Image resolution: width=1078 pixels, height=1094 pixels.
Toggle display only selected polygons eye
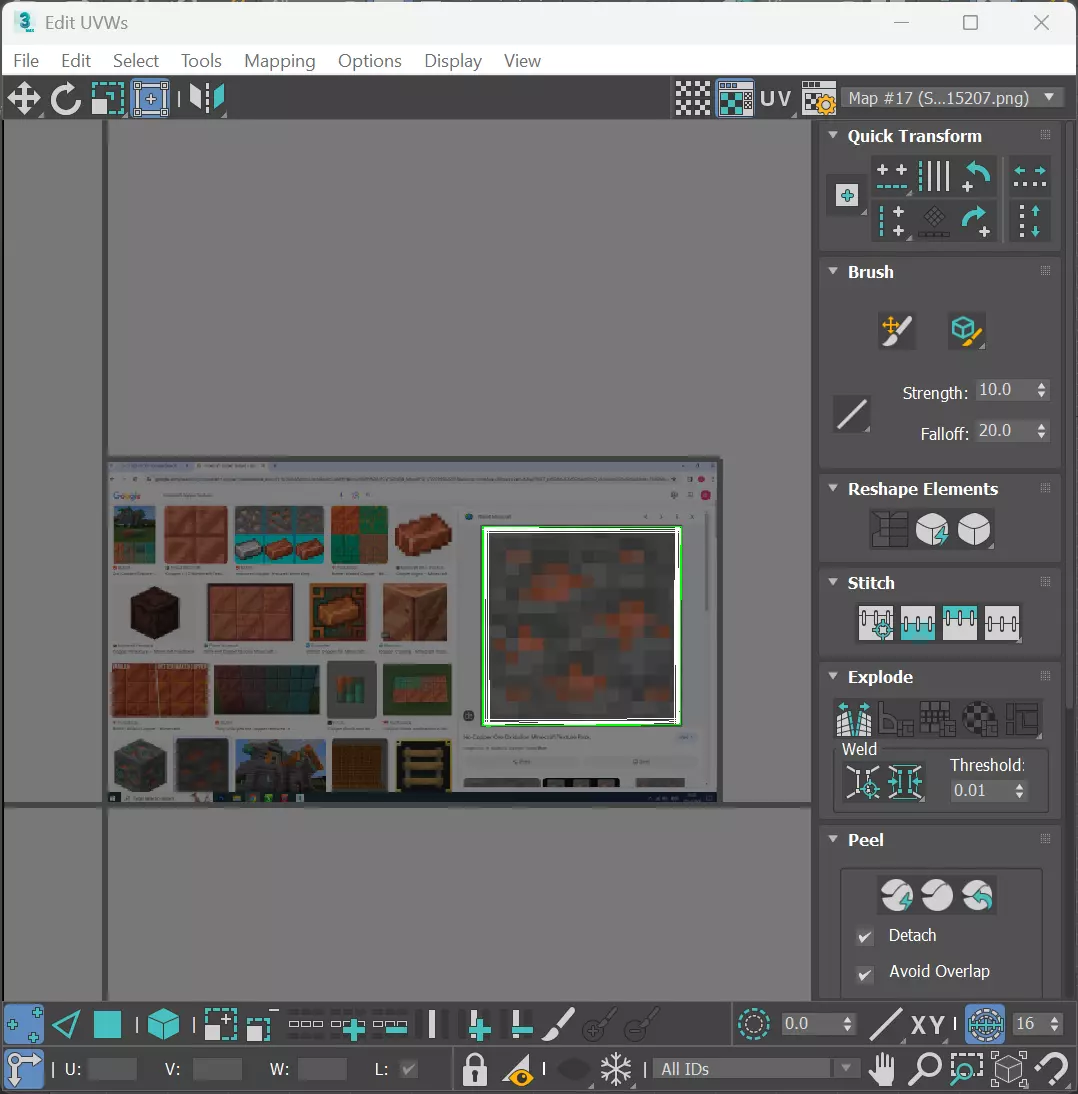coord(520,1068)
